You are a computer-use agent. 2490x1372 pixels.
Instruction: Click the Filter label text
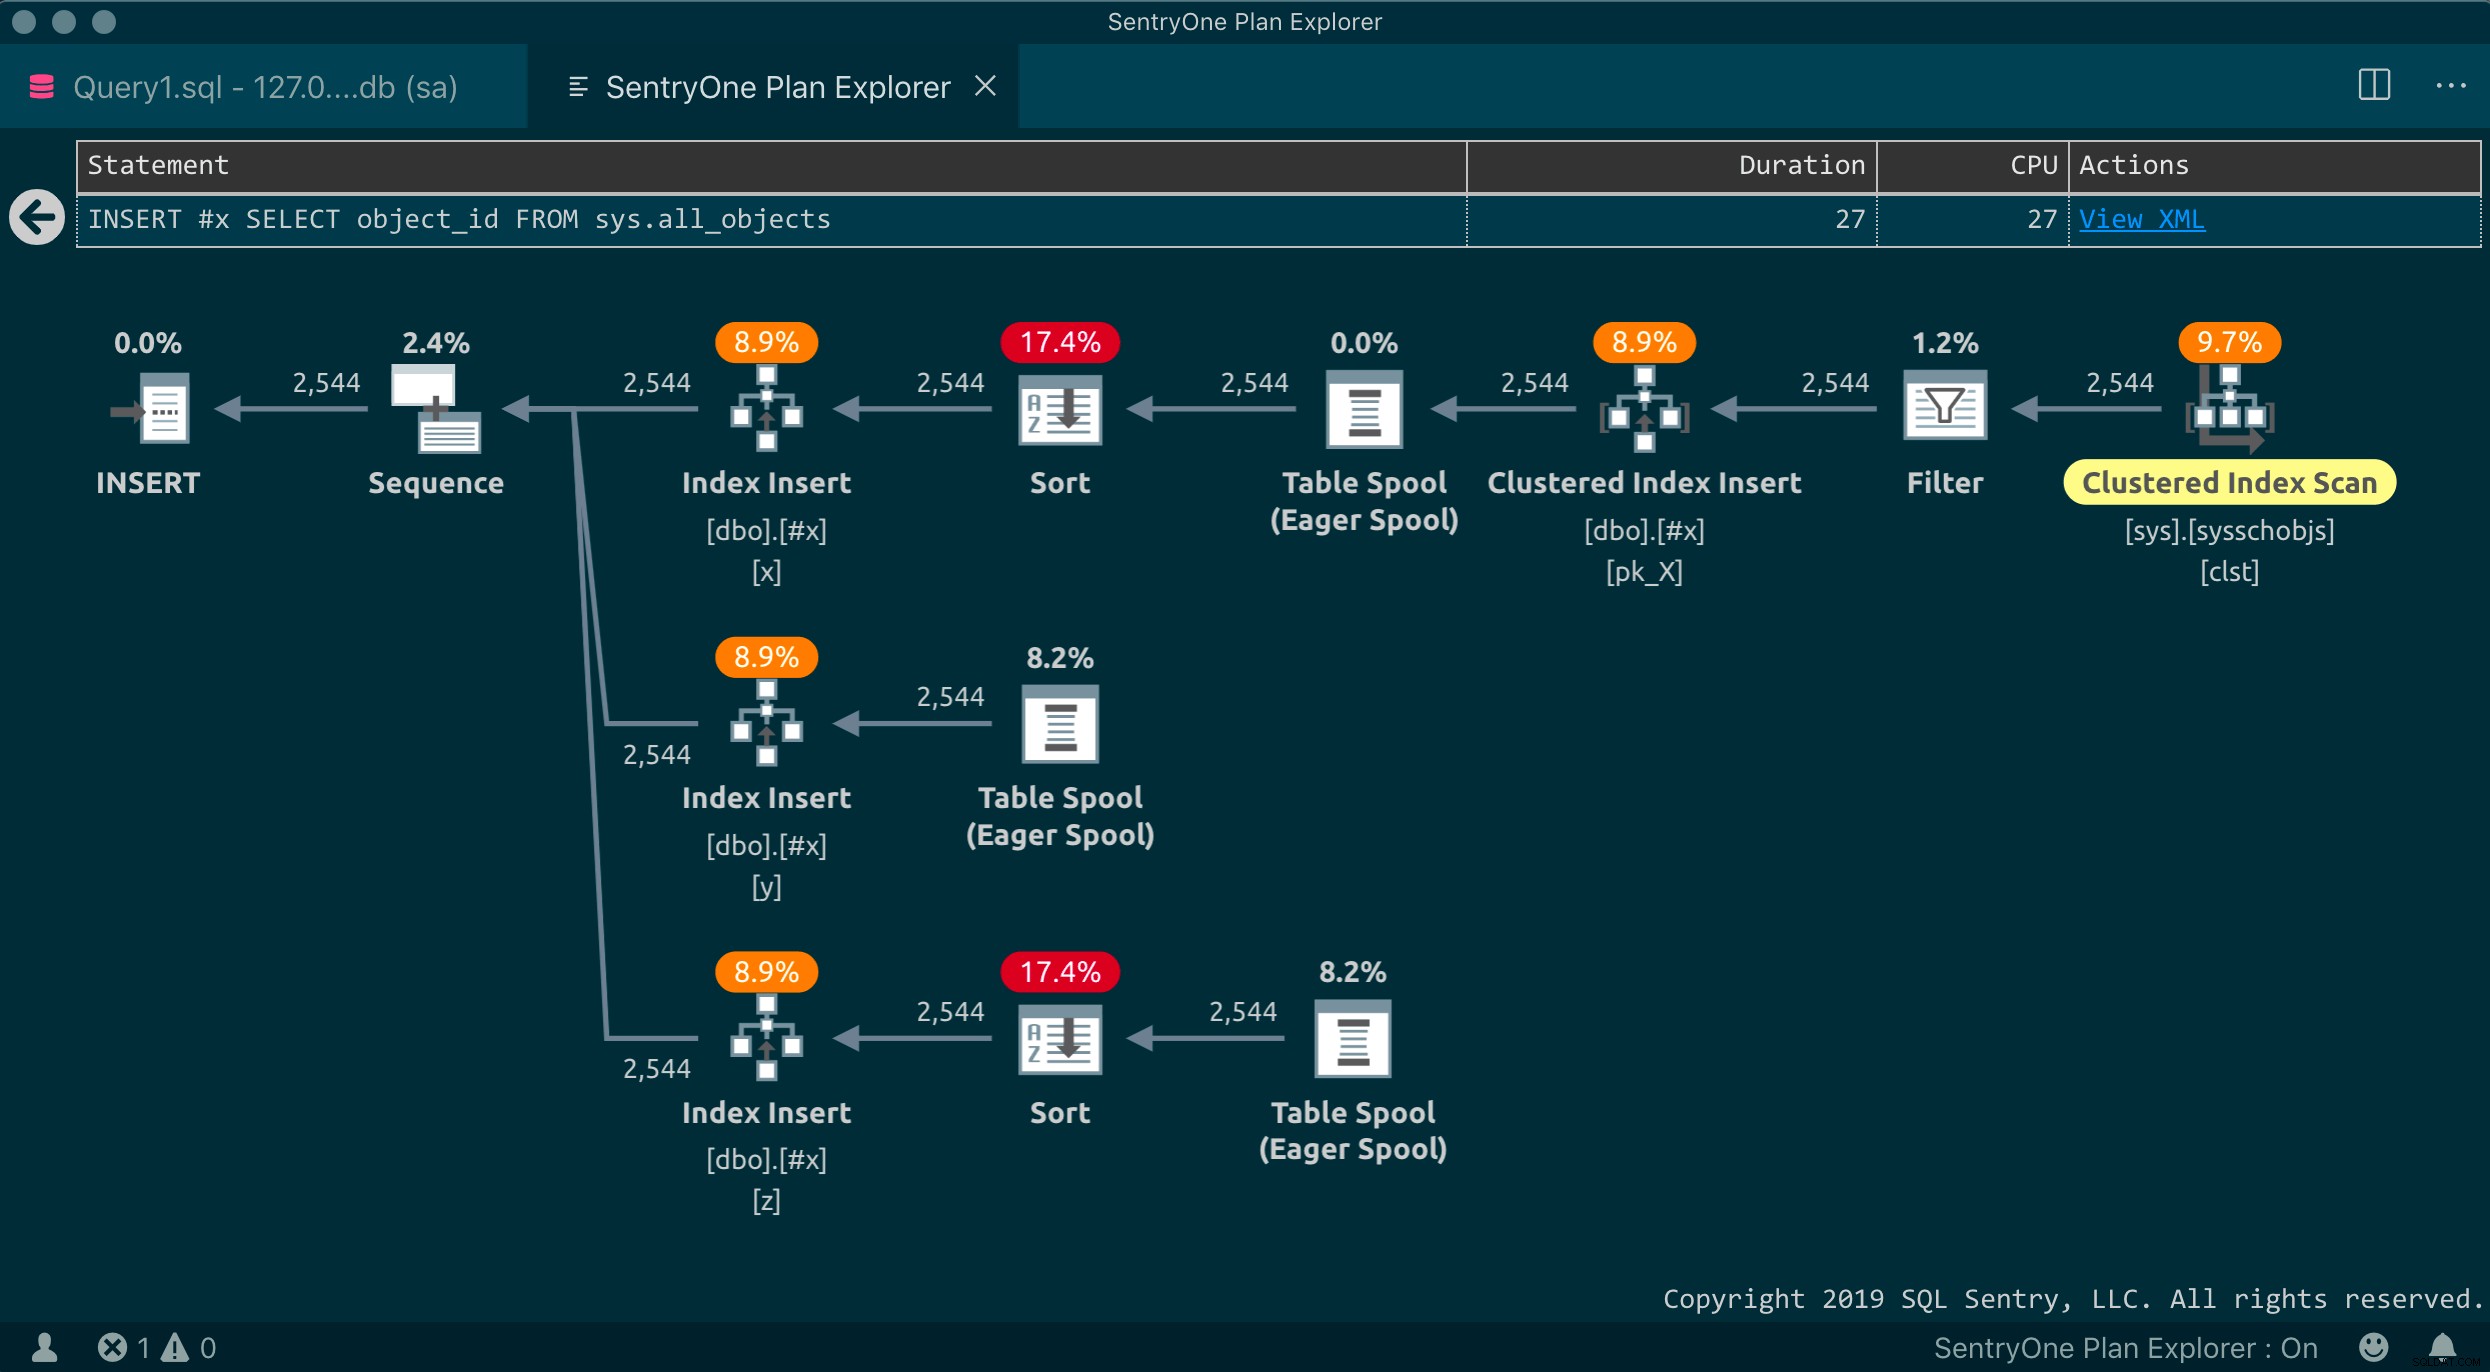1944,483
